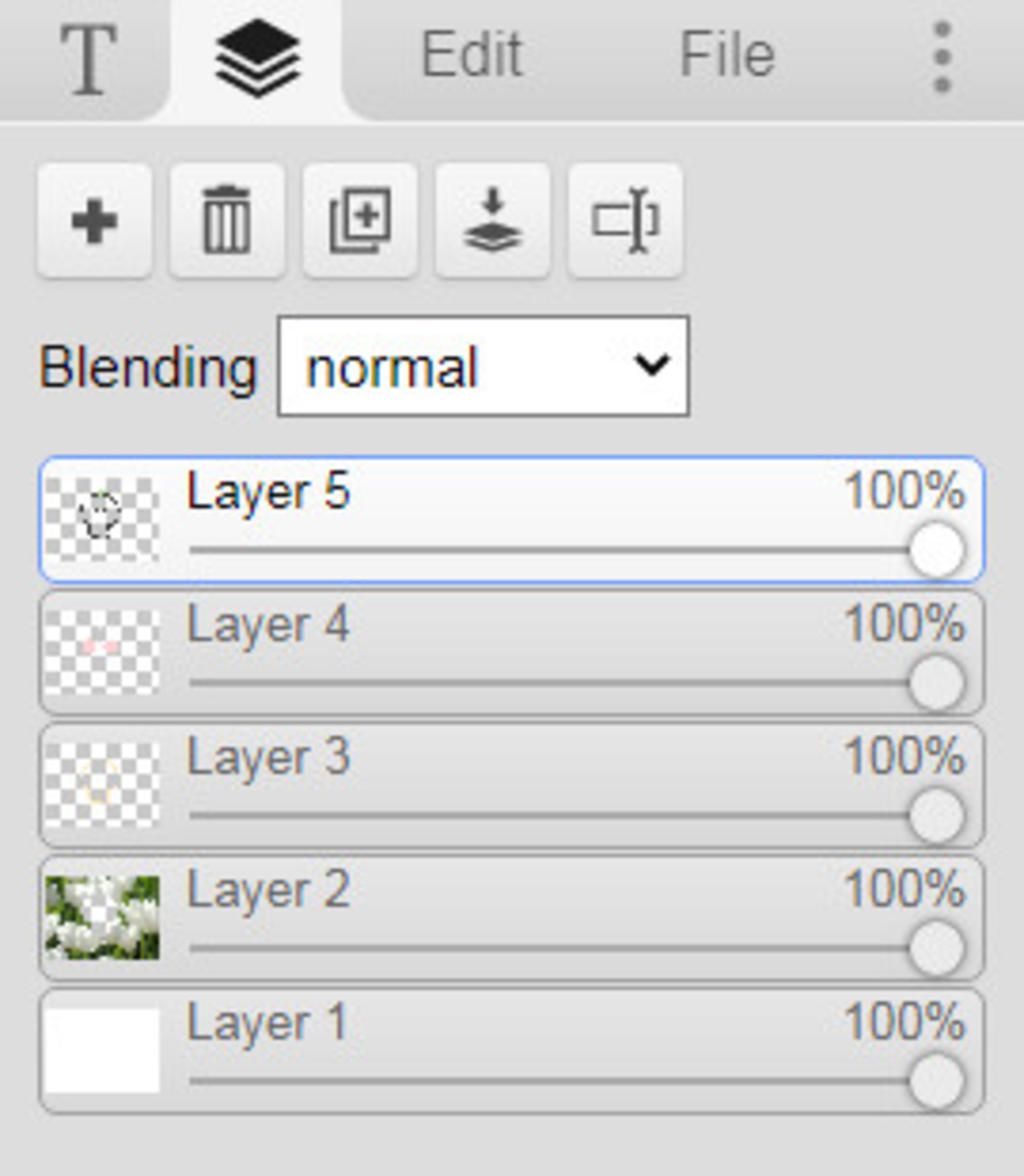Select the Layer 4 row
Image resolution: width=1024 pixels, height=1176 pixels.
pos(511,652)
